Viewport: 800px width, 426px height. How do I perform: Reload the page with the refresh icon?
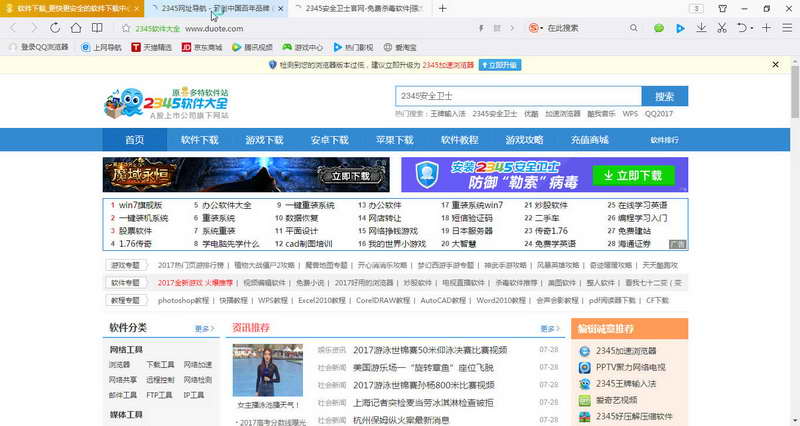(x=55, y=28)
